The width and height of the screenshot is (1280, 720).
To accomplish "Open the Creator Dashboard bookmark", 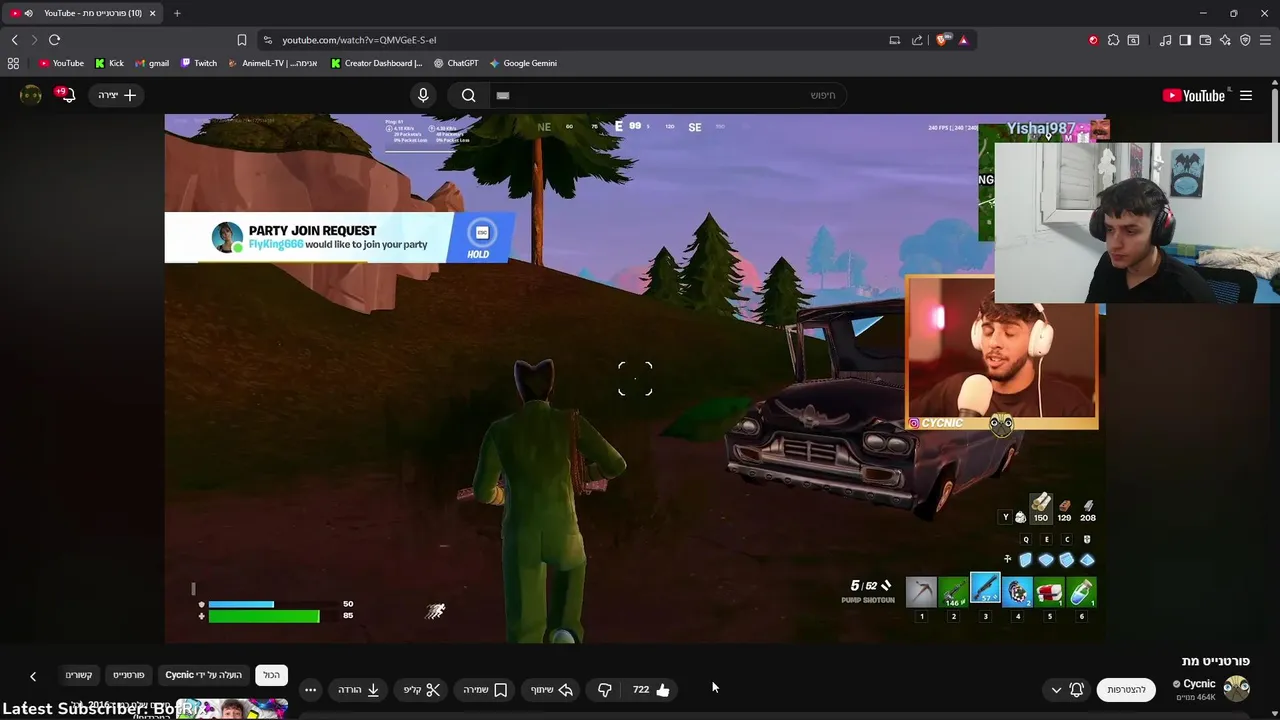I will pos(376,63).
